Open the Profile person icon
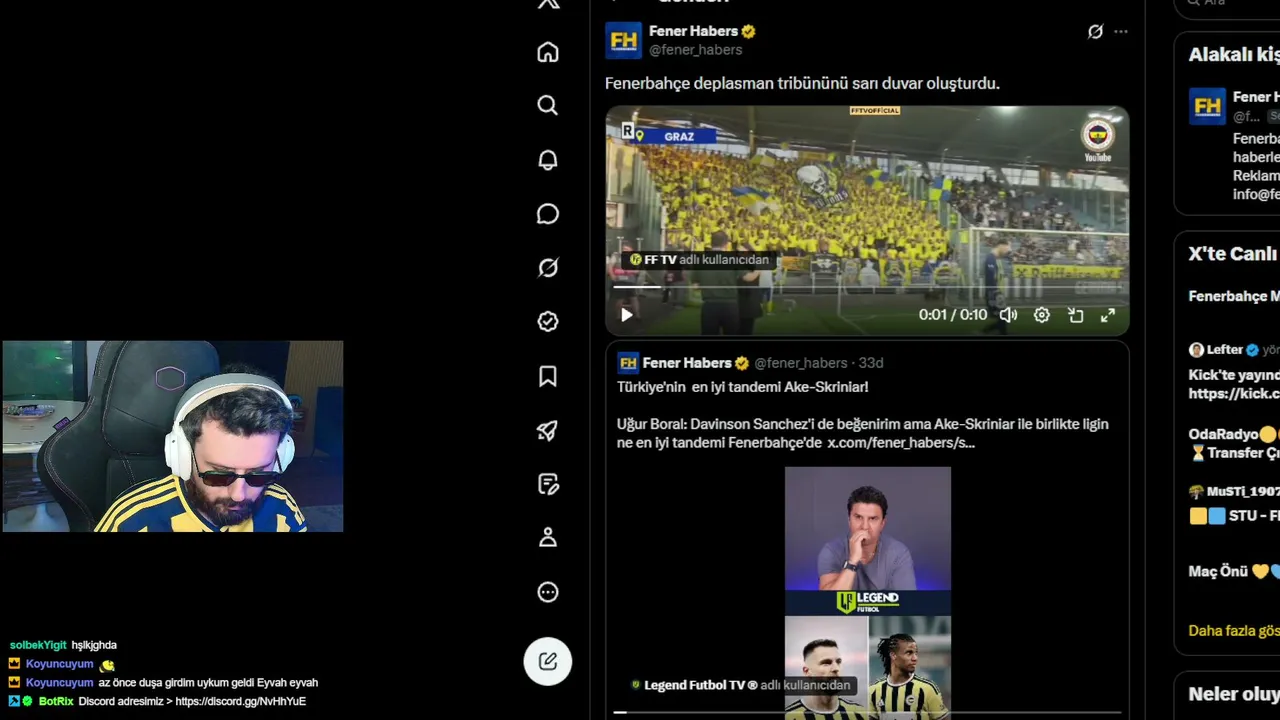This screenshot has height=720, width=1280. pyautogui.click(x=548, y=538)
